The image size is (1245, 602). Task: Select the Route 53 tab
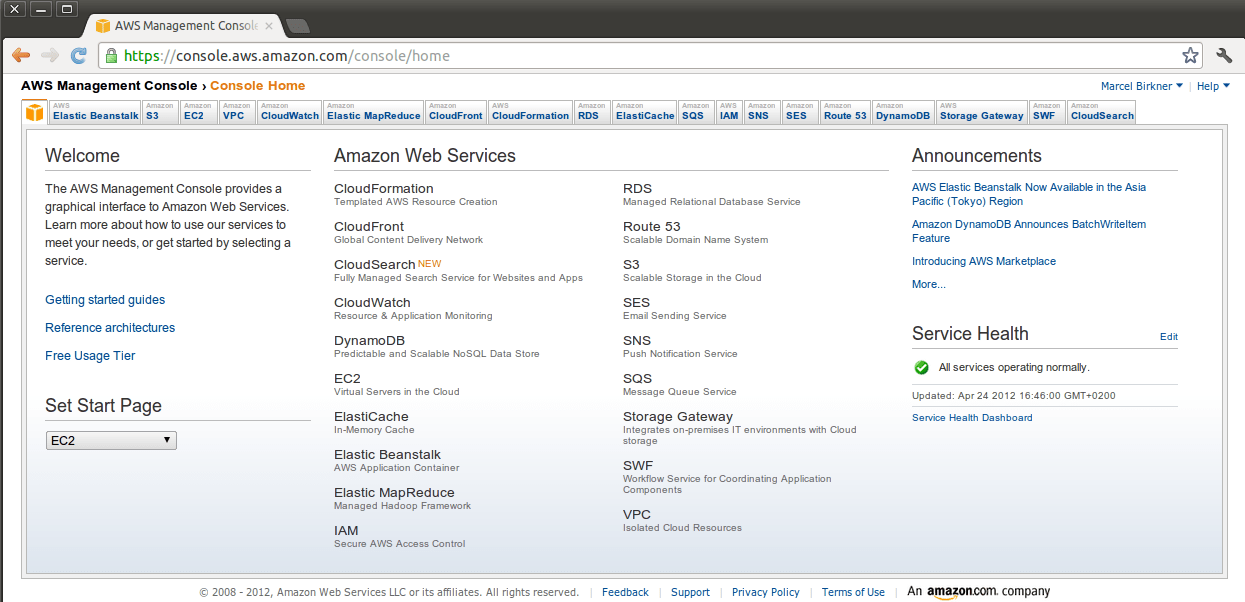click(x=844, y=112)
